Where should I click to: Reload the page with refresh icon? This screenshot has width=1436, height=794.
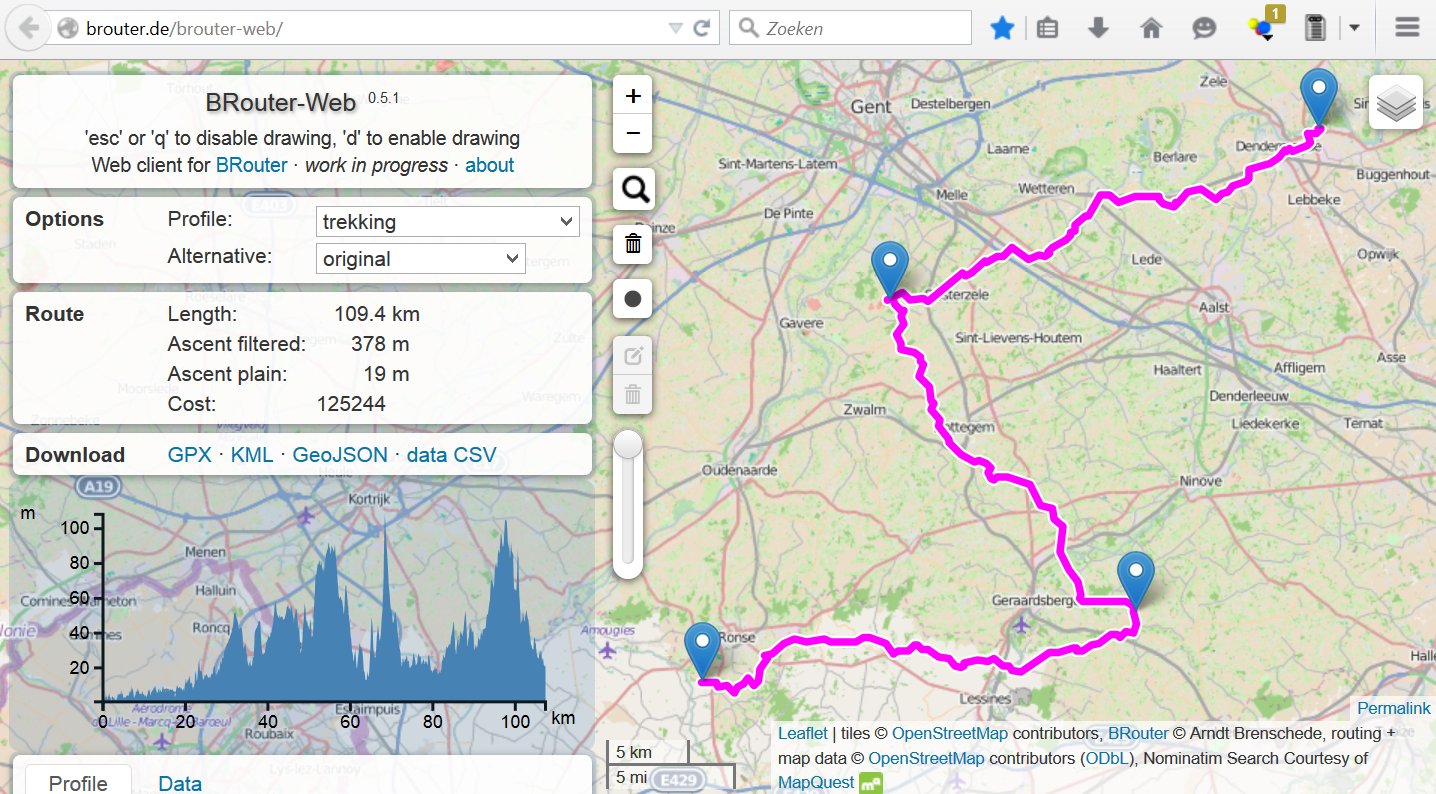click(x=702, y=28)
